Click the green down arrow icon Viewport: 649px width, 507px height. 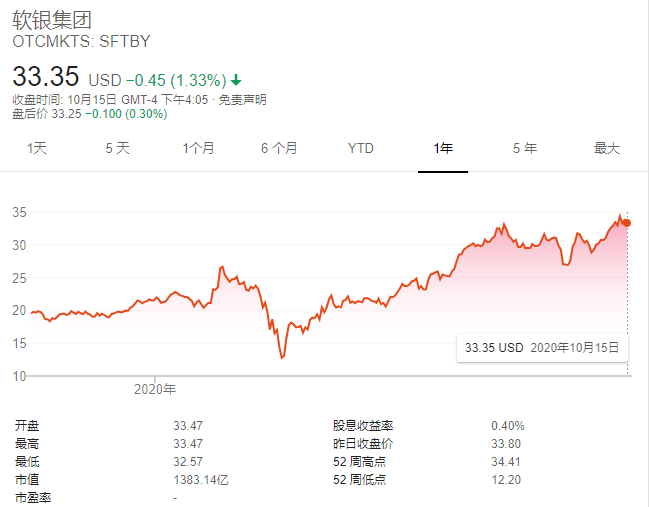pos(236,79)
